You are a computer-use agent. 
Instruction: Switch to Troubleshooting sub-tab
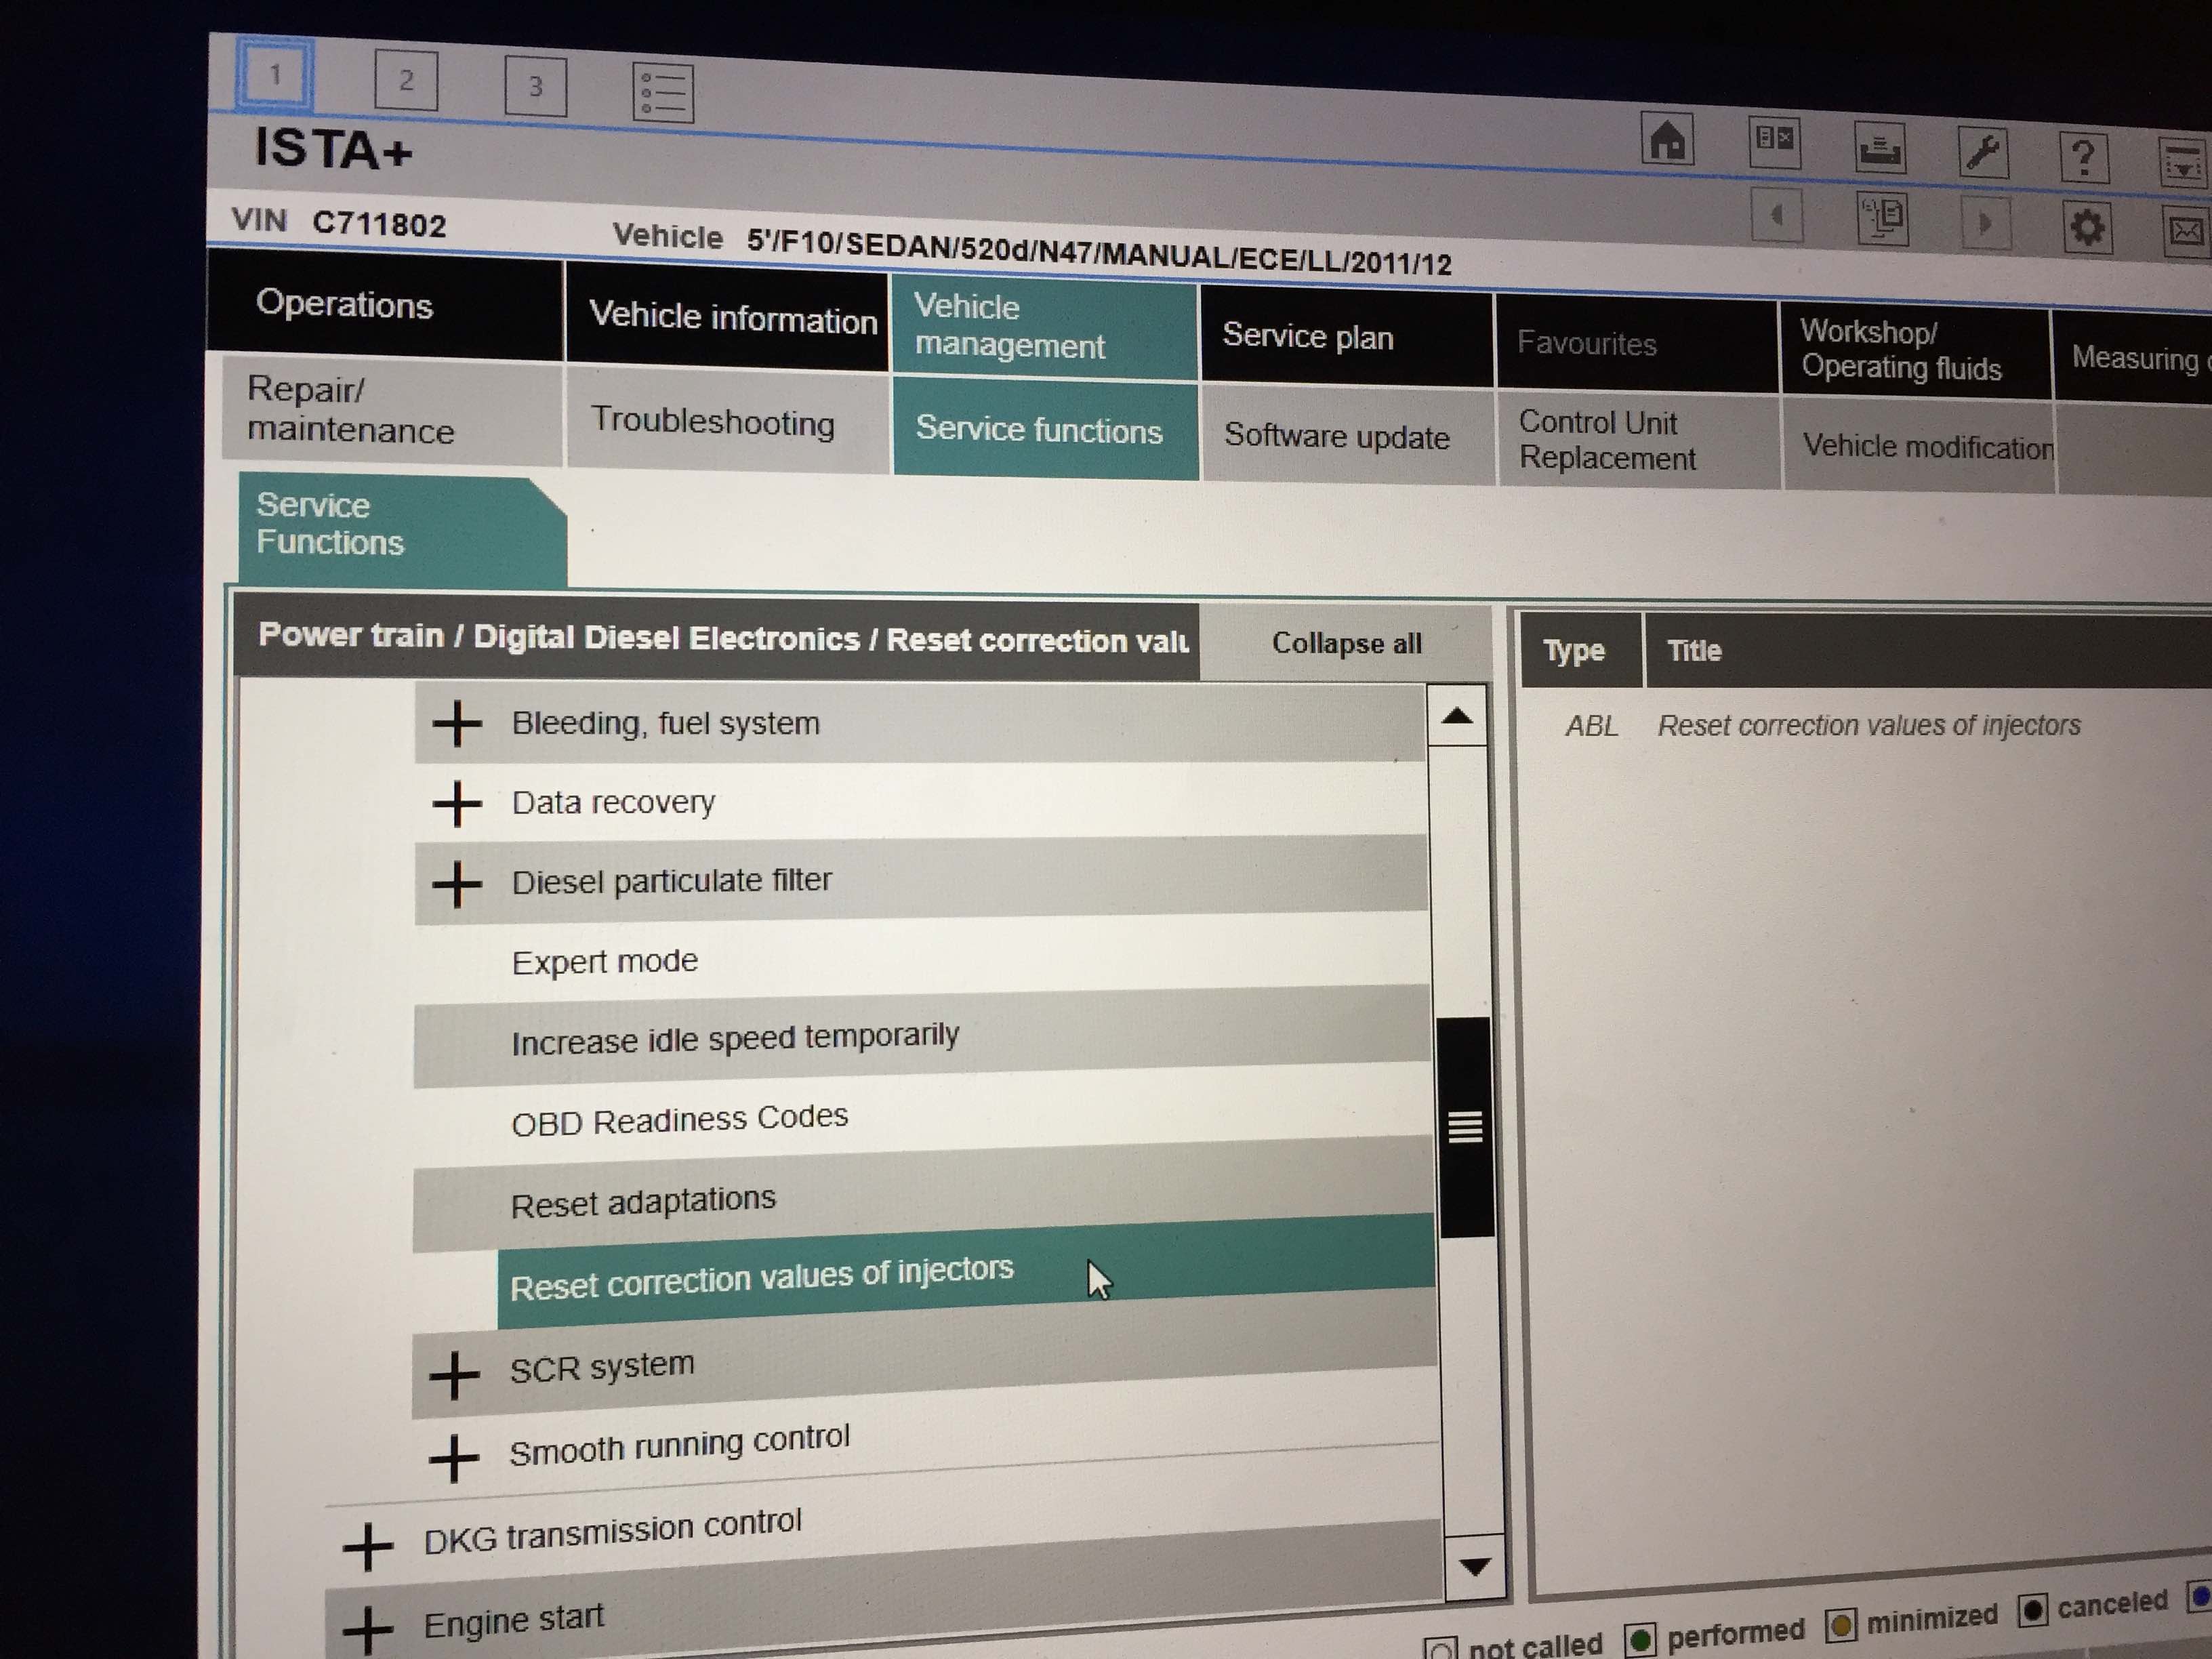point(727,421)
